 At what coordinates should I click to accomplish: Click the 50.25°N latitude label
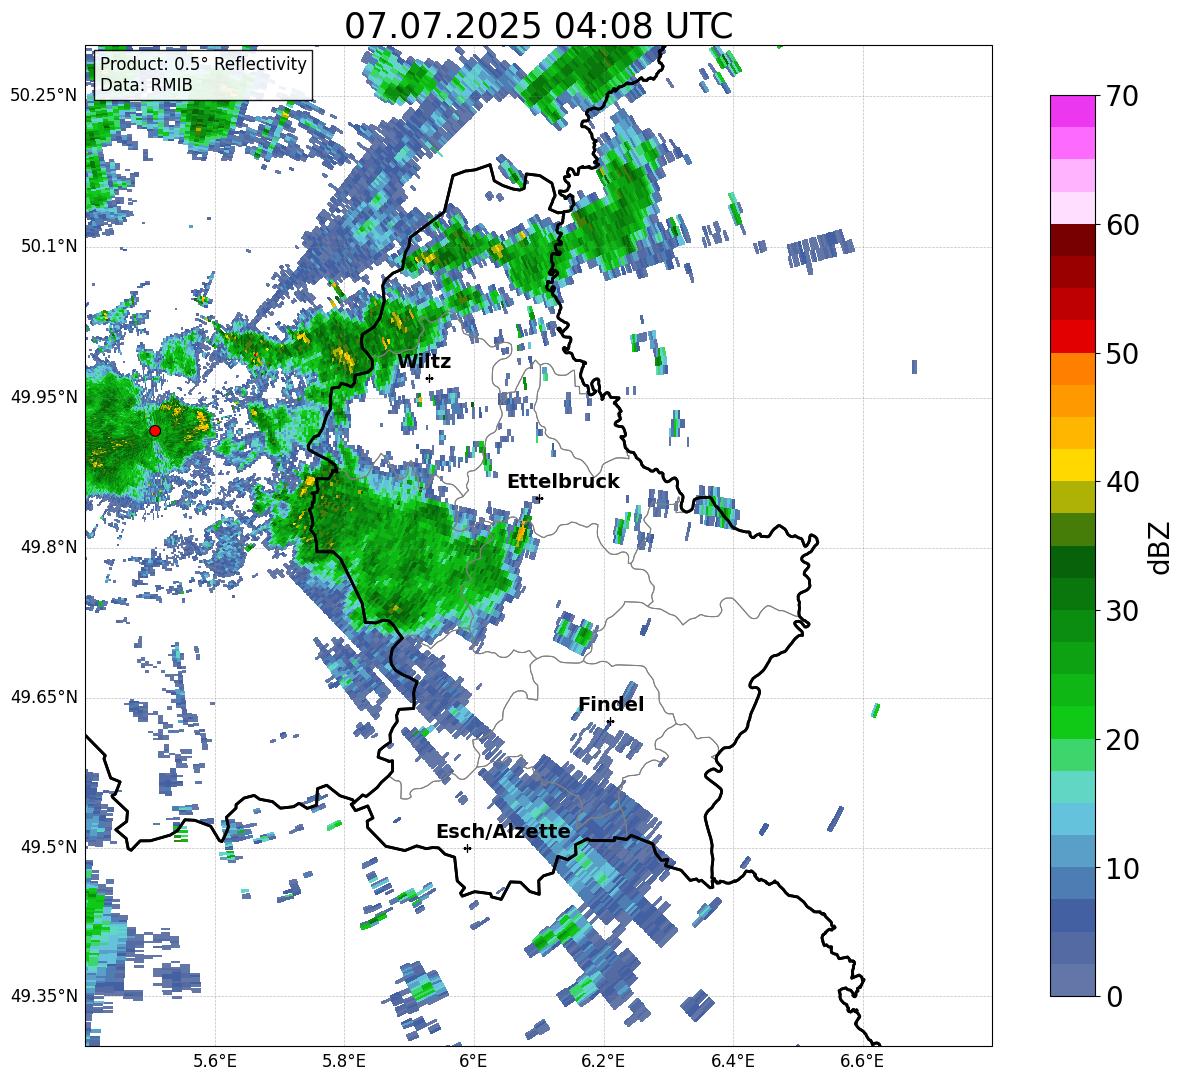pyautogui.click(x=44, y=95)
